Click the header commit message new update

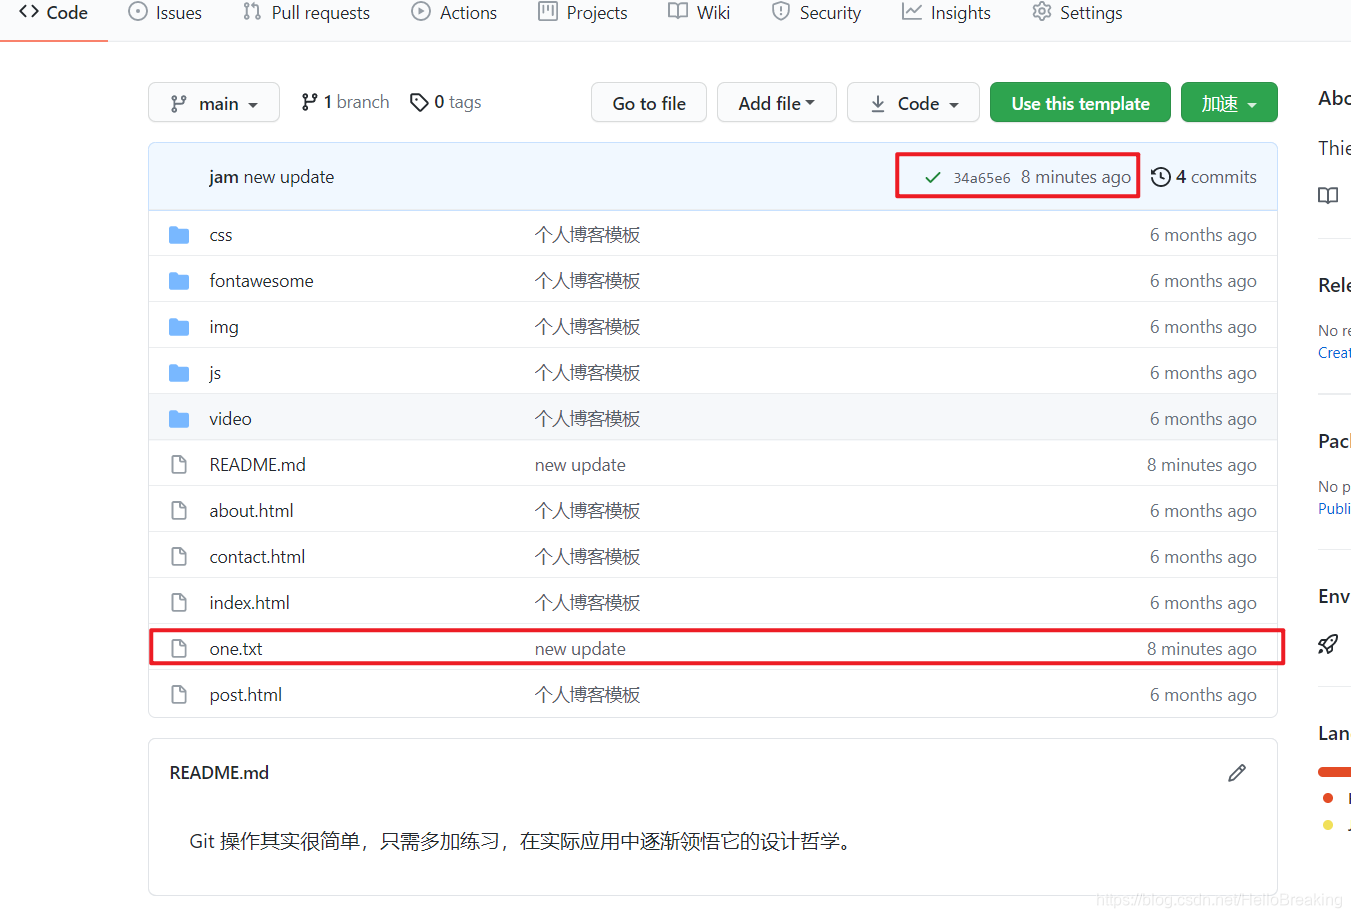[x=289, y=177]
